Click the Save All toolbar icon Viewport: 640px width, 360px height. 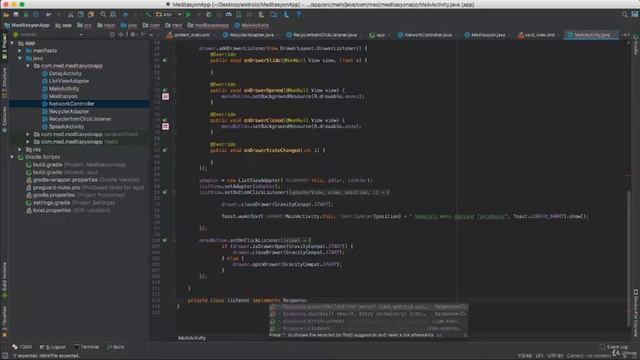(16, 15)
